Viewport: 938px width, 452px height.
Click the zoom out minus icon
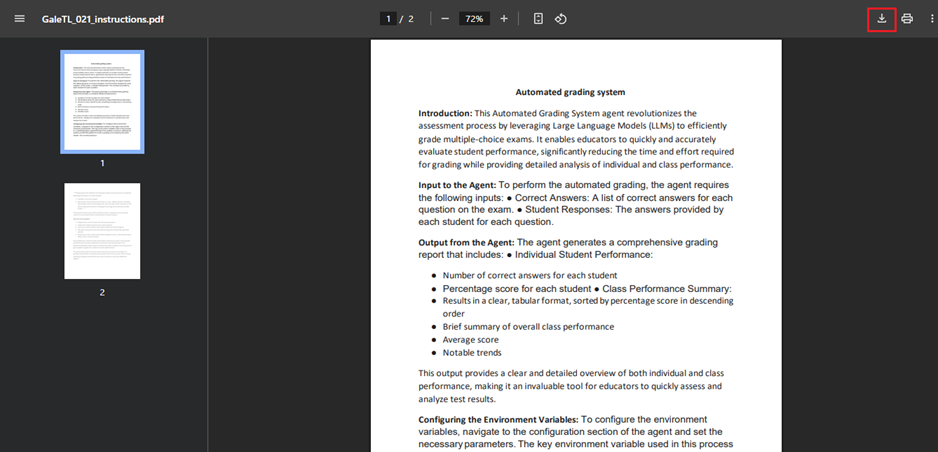click(x=445, y=19)
